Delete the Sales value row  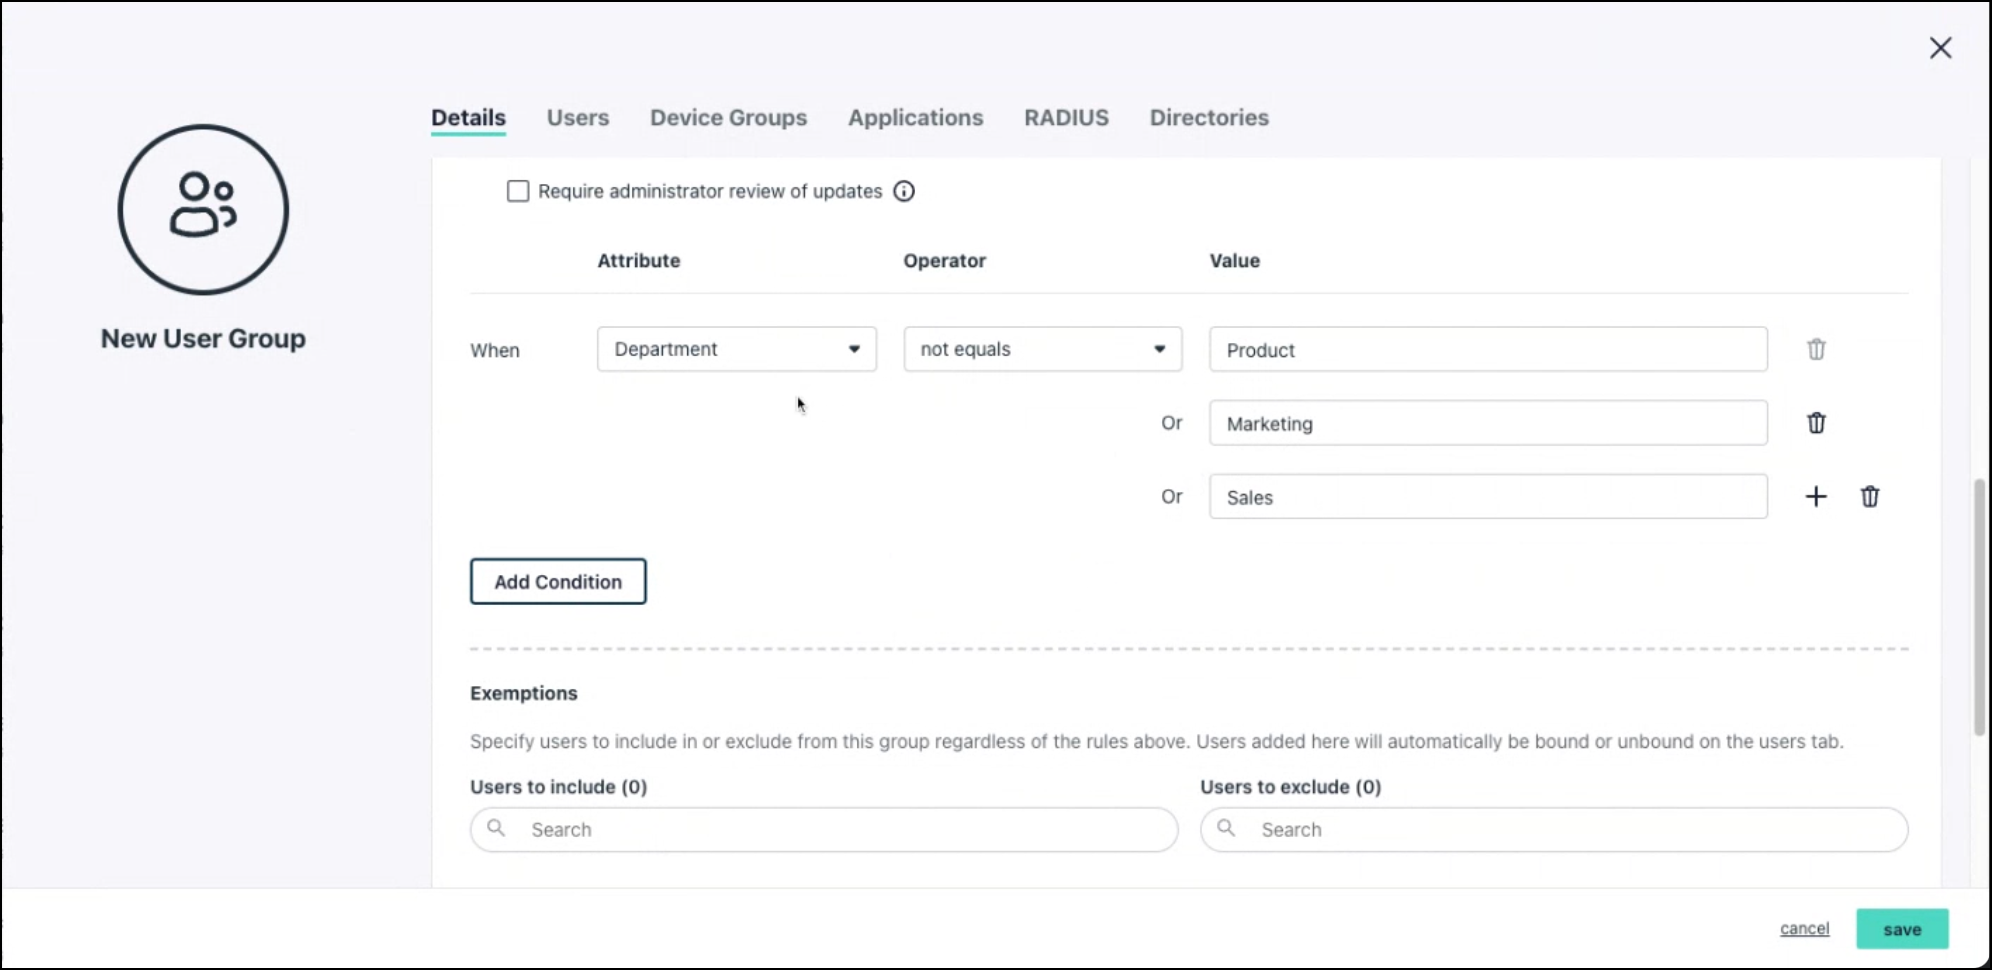(x=1869, y=497)
